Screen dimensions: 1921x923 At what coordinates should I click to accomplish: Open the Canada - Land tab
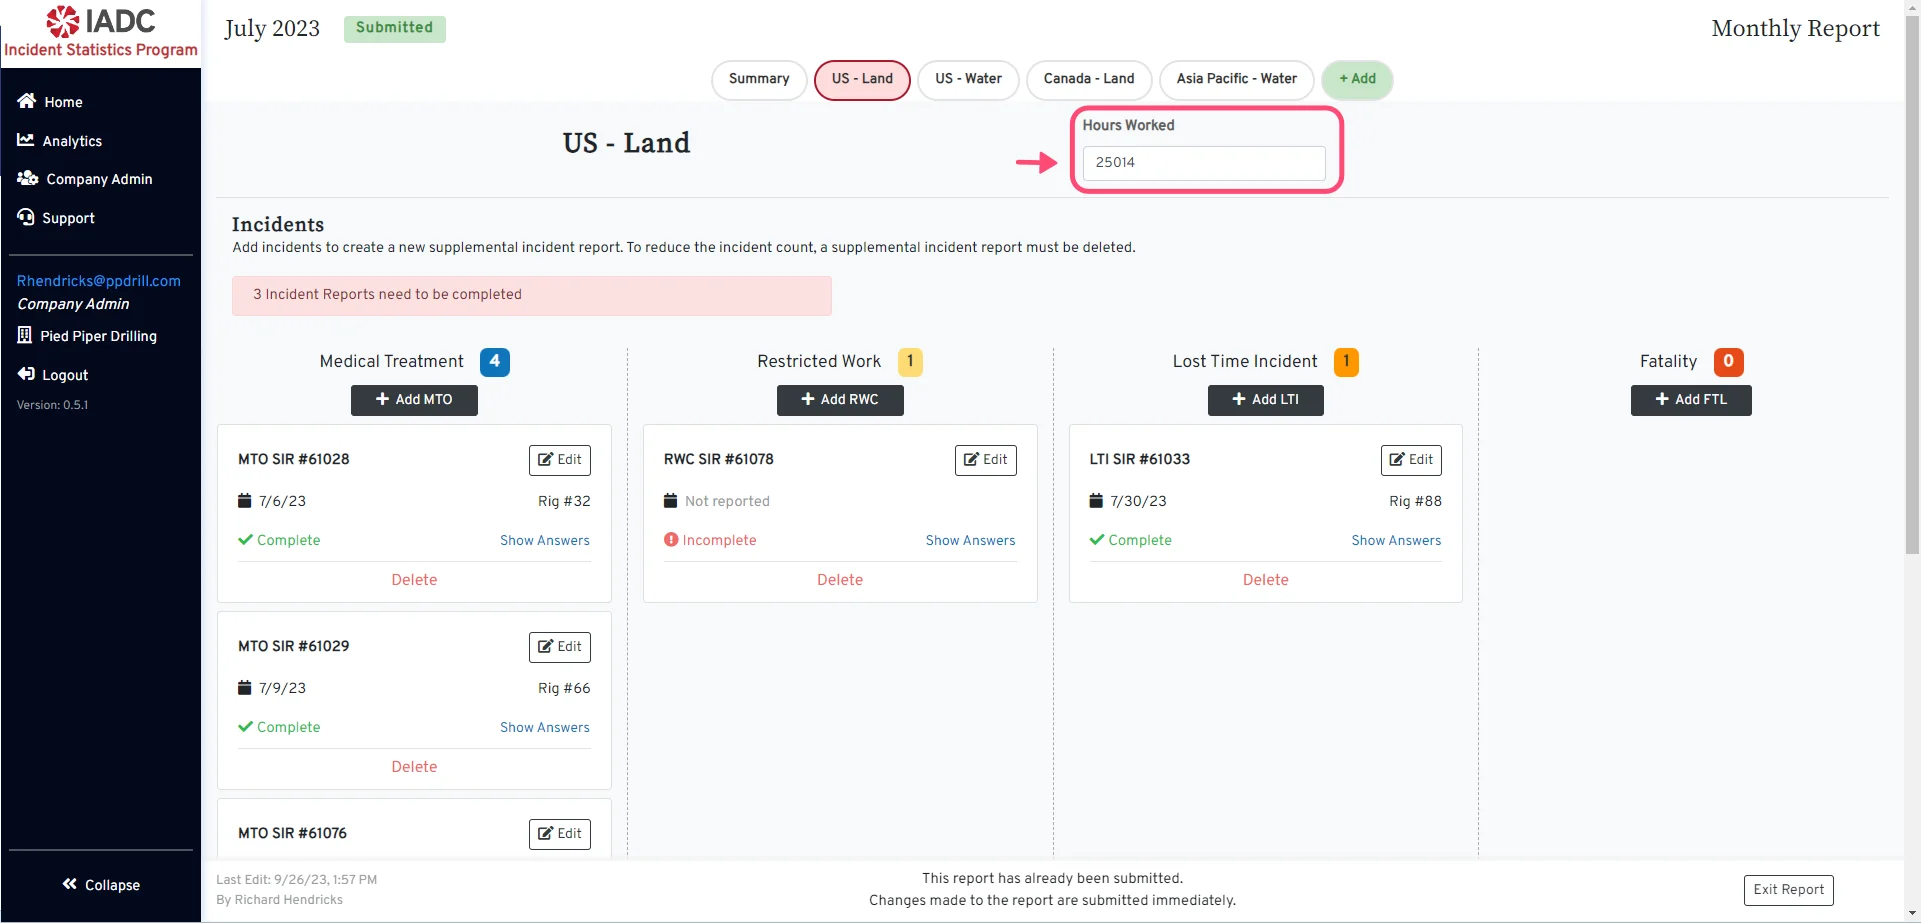[1089, 79]
